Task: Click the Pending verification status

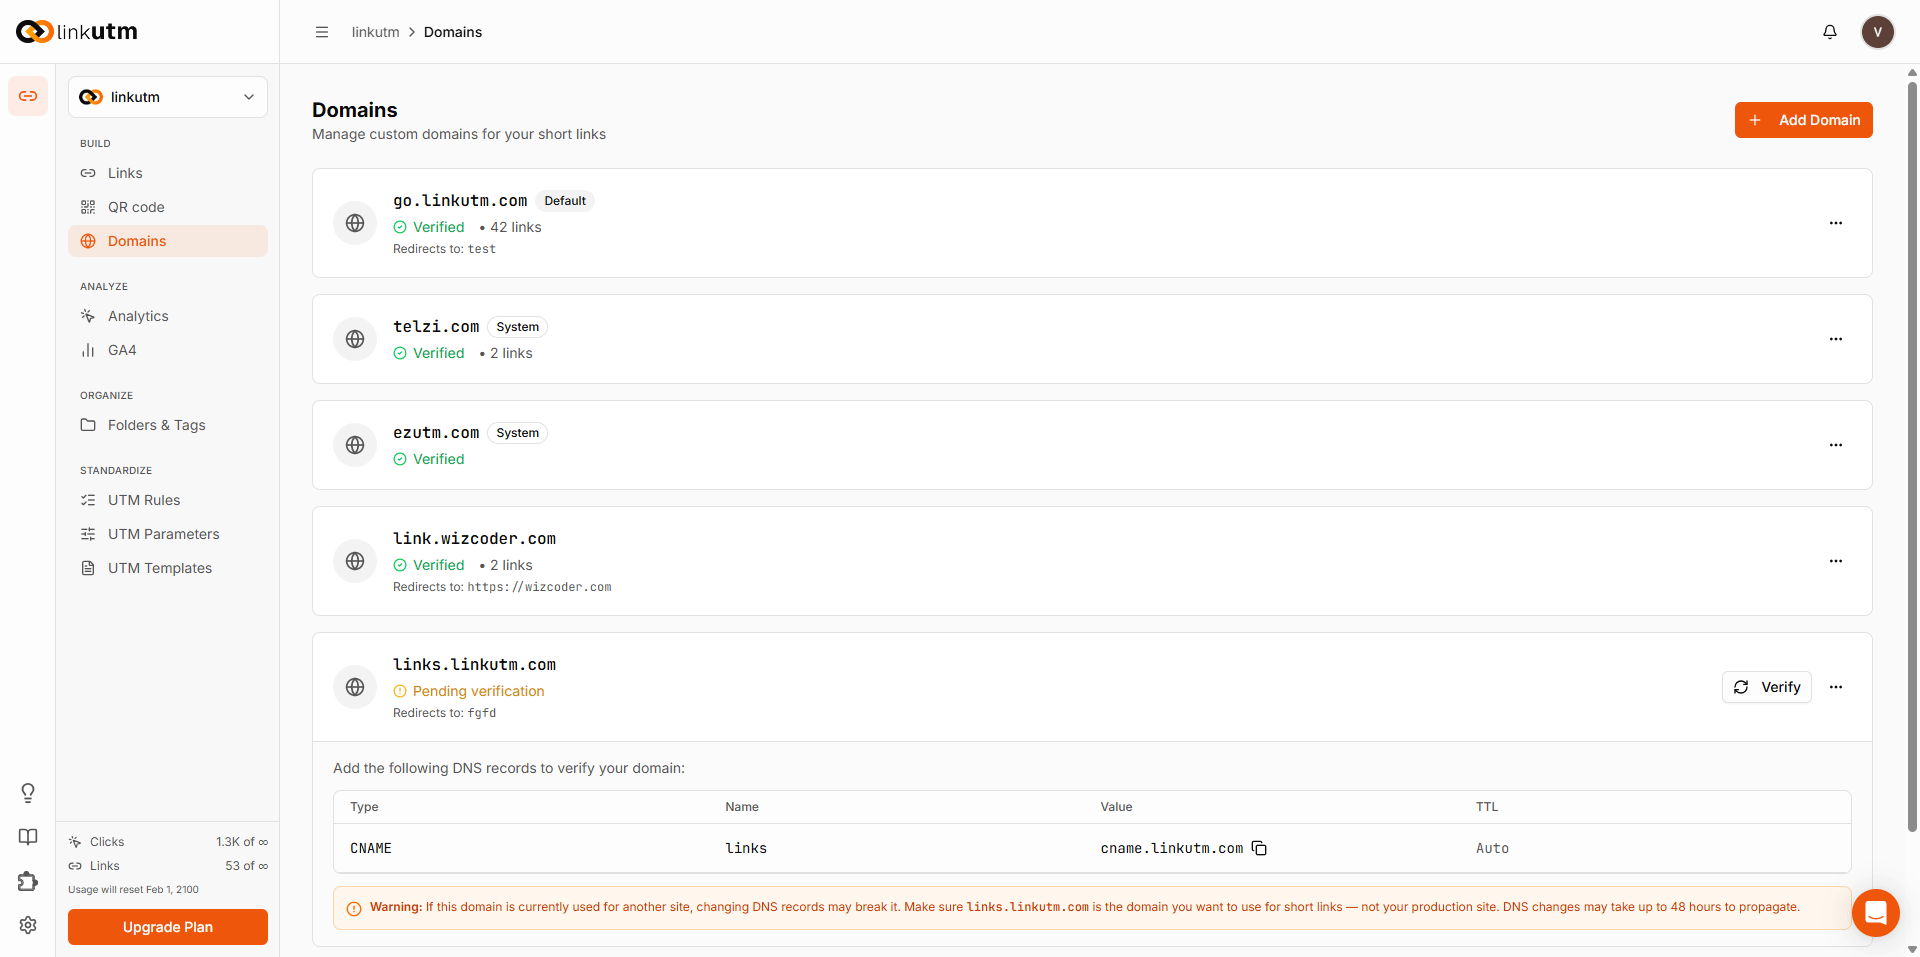Action: pos(469,691)
